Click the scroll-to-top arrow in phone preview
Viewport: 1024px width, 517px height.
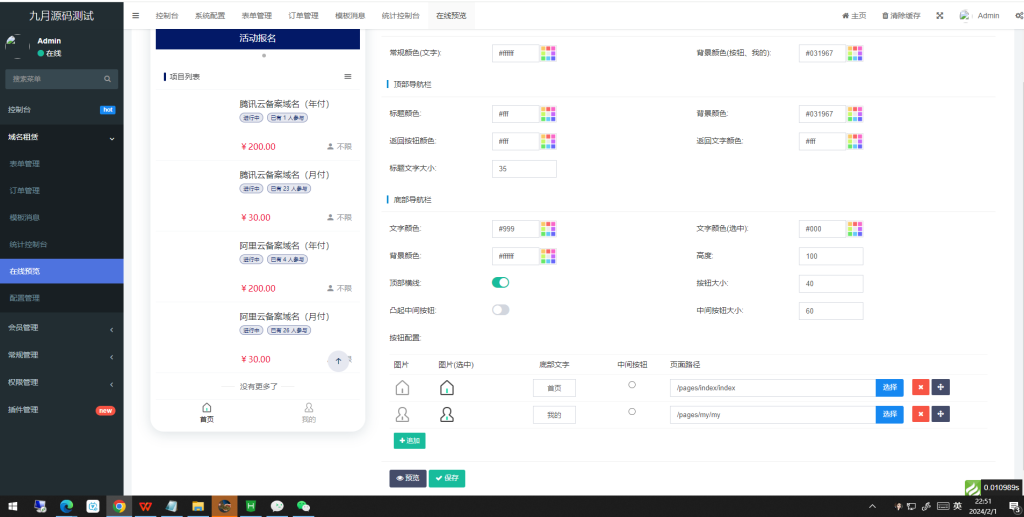[338, 361]
